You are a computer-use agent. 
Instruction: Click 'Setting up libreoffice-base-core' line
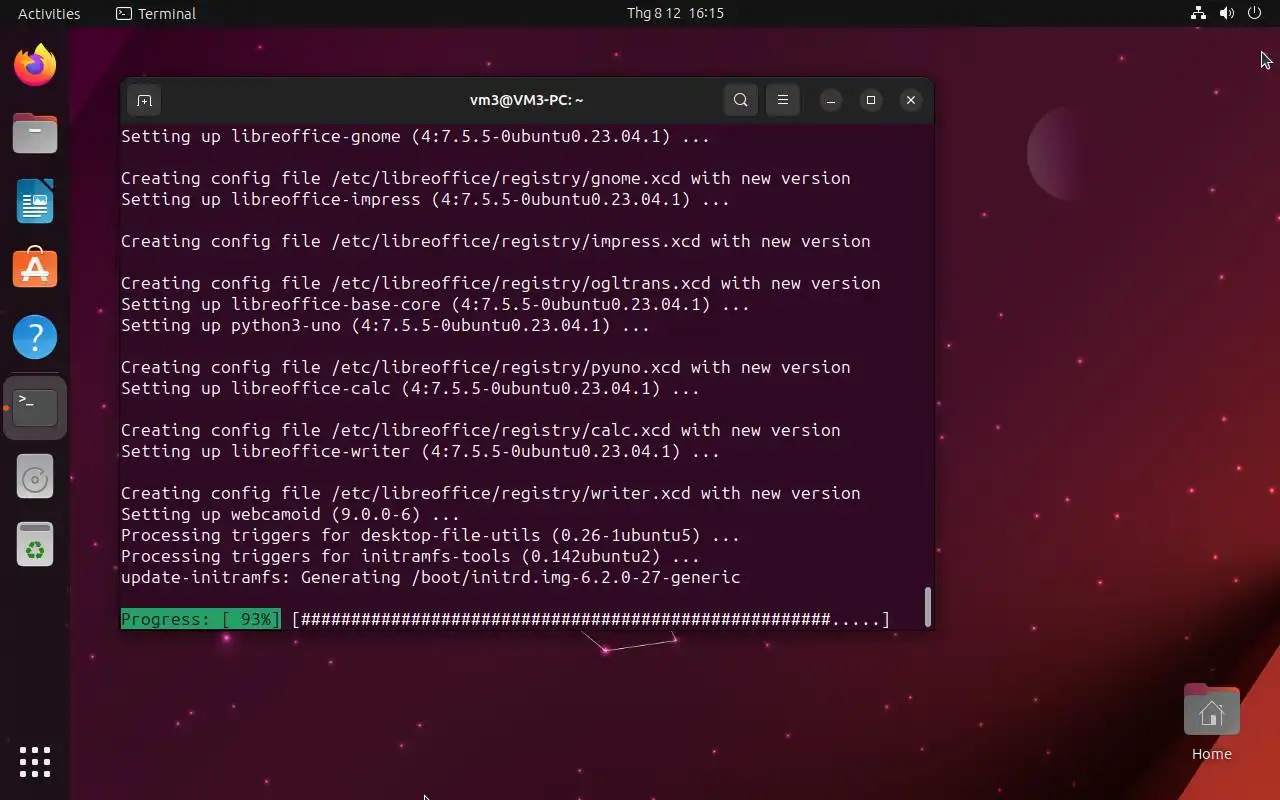[435, 304]
